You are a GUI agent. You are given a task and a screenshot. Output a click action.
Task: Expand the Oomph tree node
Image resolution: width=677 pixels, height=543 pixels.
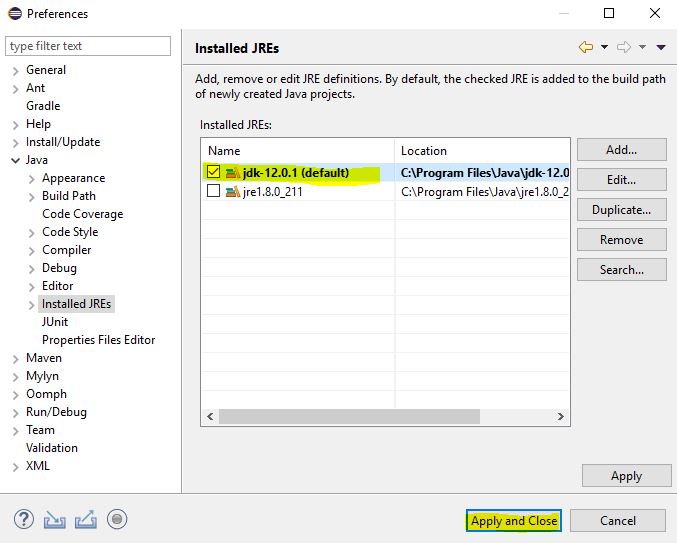coord(16,395)
